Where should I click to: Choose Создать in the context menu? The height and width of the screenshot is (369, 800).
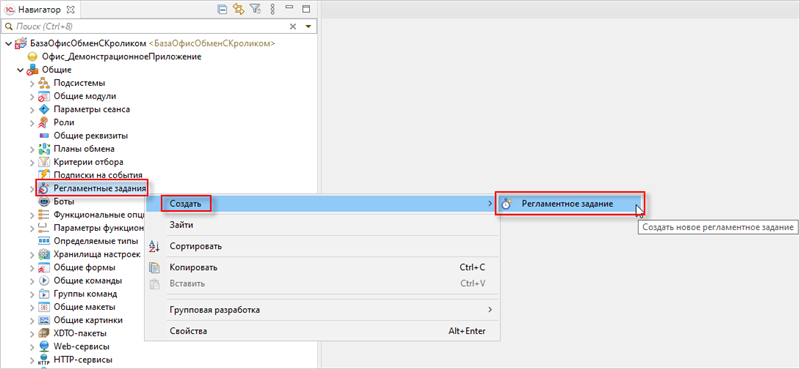[186, 204]
